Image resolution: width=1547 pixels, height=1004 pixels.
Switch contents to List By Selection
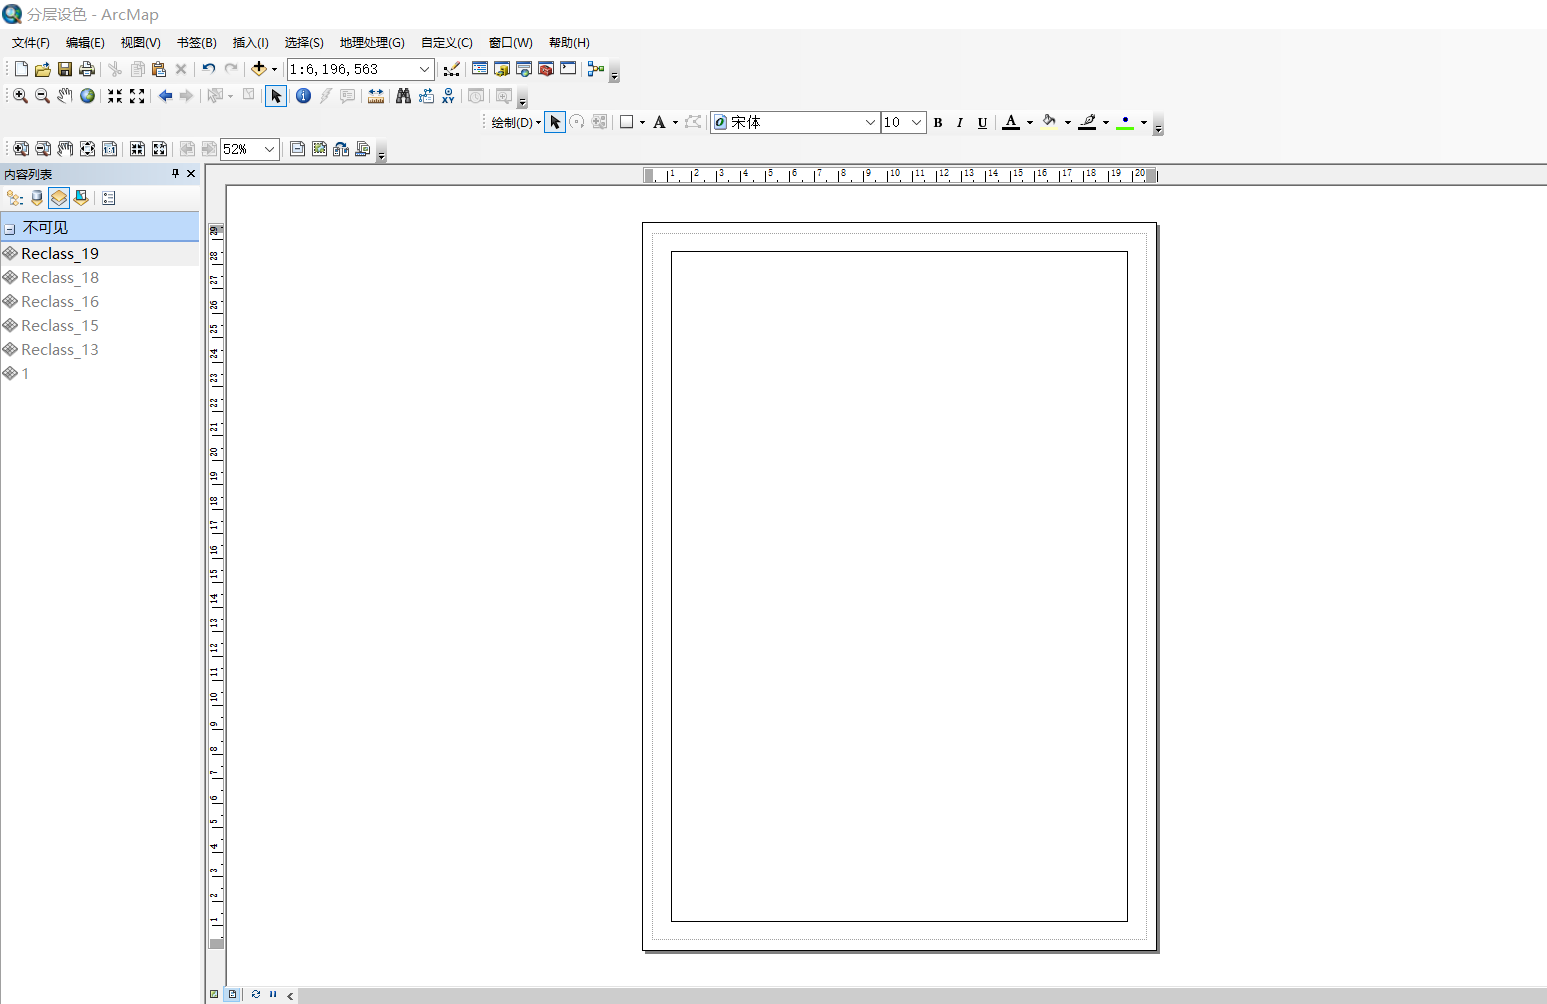[x=81, y=198]
